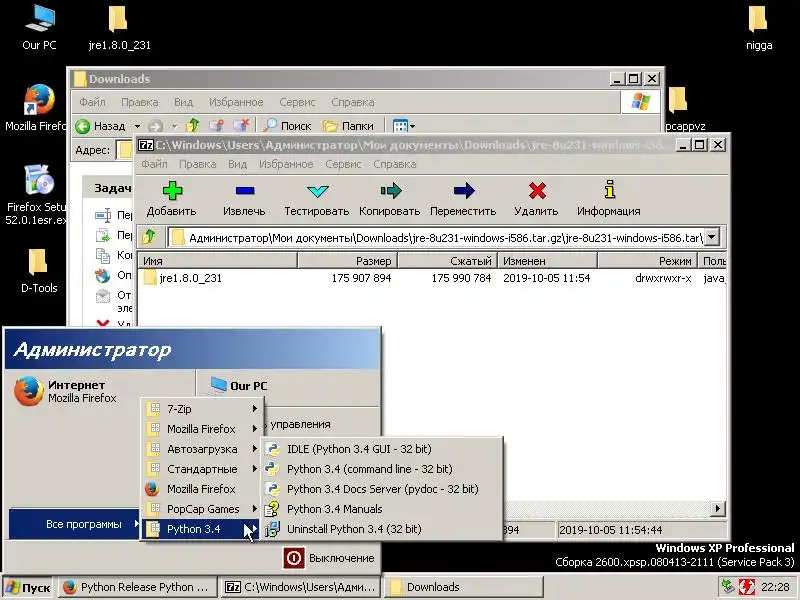This screenshot has height=600, width=800.
Task: Sort by Изменен column header
Action: (547, 261)
